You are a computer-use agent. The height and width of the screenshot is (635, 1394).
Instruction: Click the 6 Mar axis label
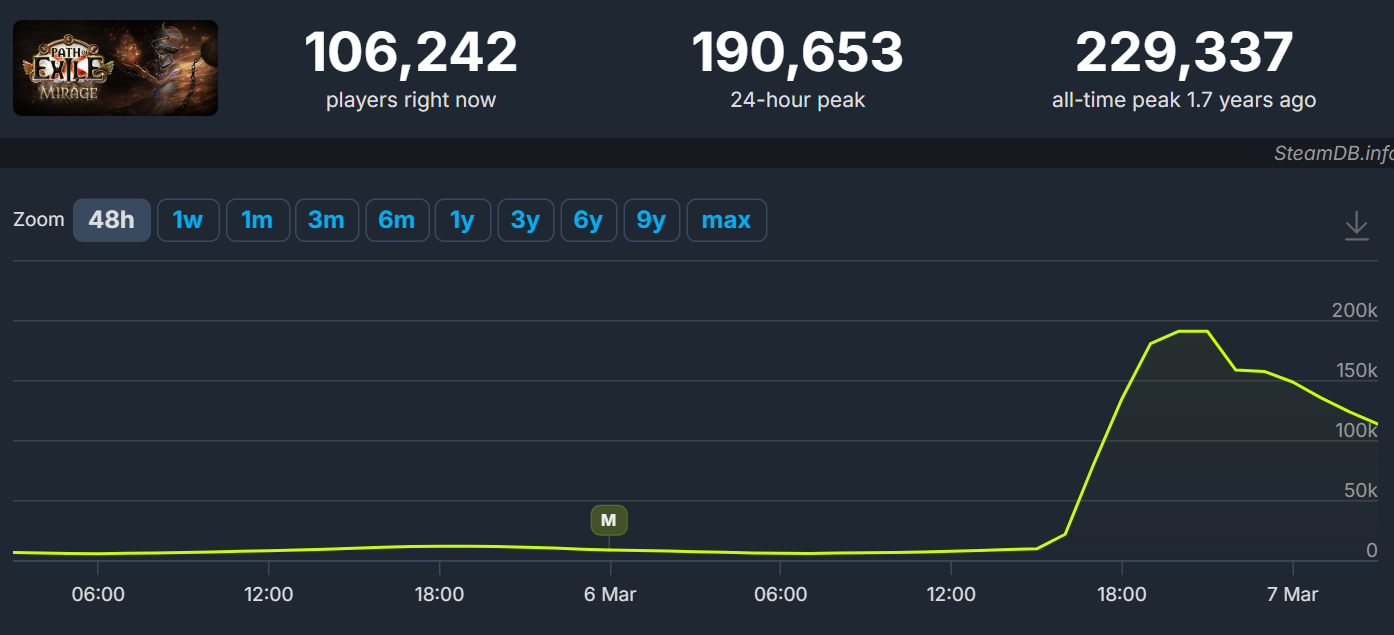[610, 594]
